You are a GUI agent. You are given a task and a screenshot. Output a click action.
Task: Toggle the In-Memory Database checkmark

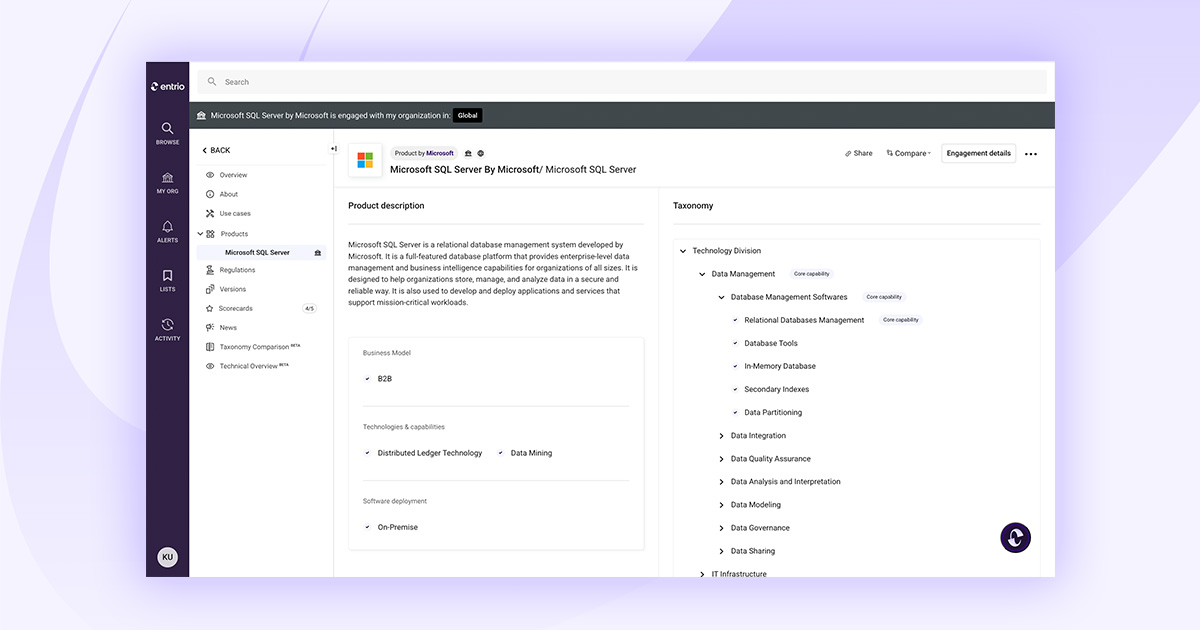click(x=735, y=366)
